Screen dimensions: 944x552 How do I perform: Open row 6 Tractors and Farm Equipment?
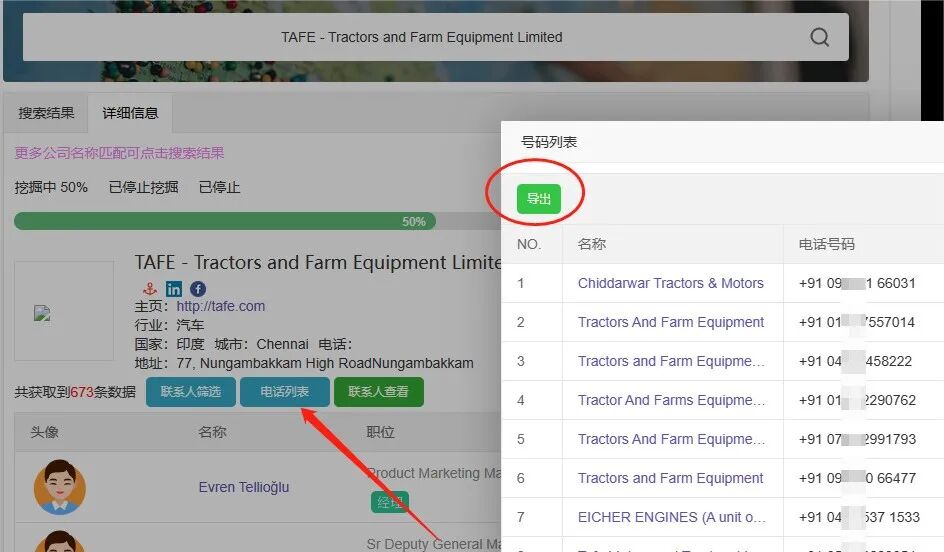pyautogui.click(x=670, y=479)
